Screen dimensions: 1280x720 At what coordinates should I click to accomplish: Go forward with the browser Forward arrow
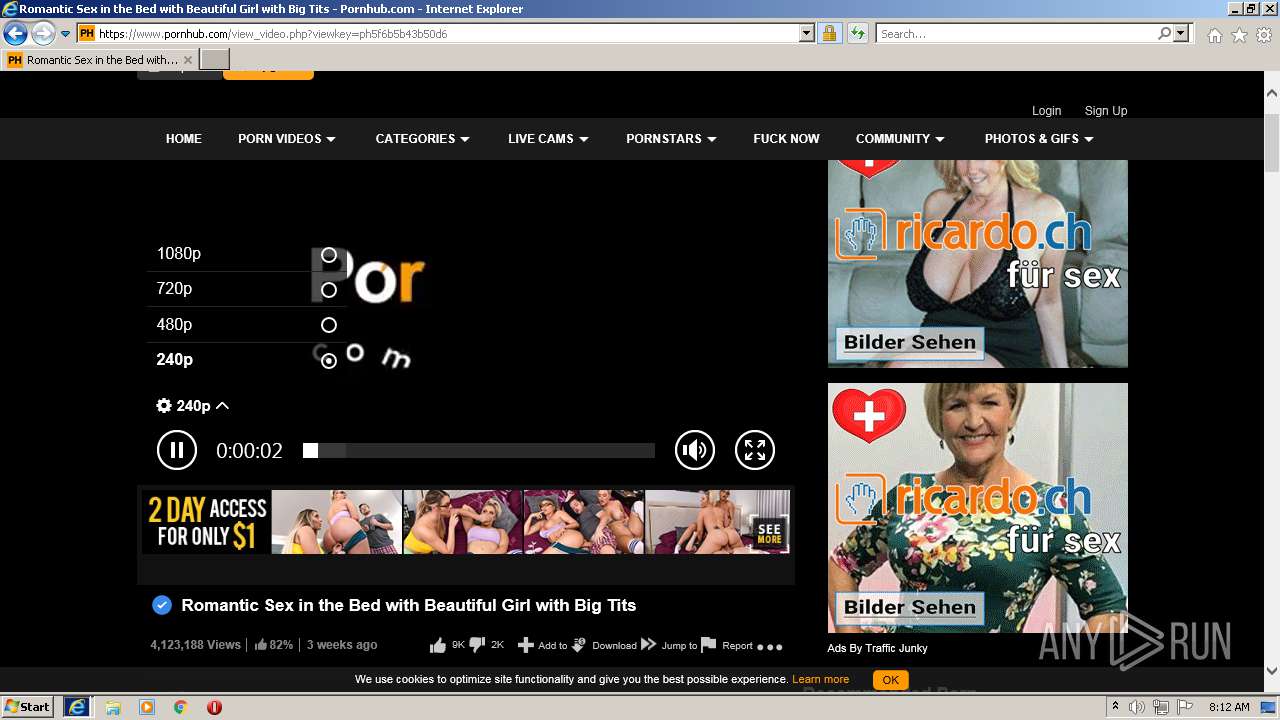click(43, 34)
